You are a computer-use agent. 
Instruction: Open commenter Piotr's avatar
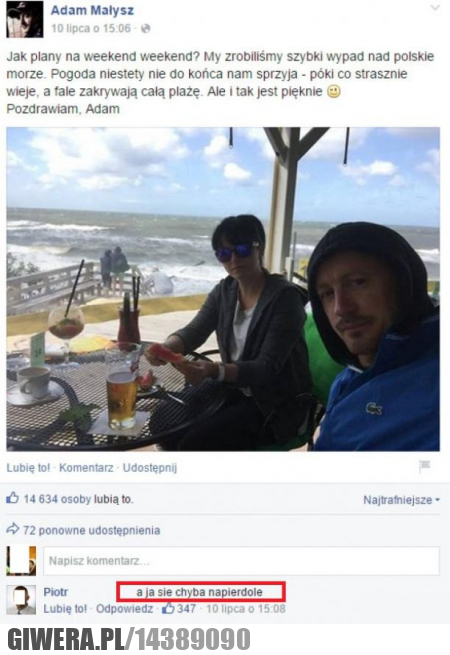tap(21, 599)
